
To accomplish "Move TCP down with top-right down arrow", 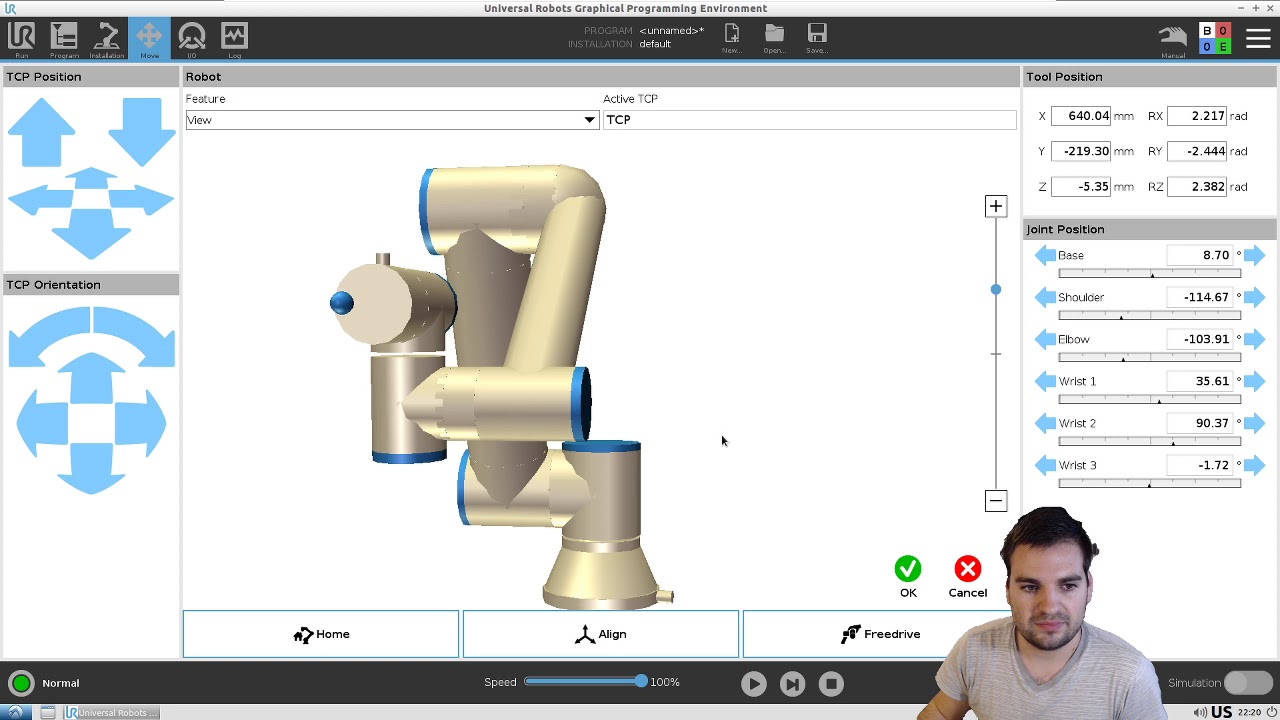I will click(x=142, y=132).
